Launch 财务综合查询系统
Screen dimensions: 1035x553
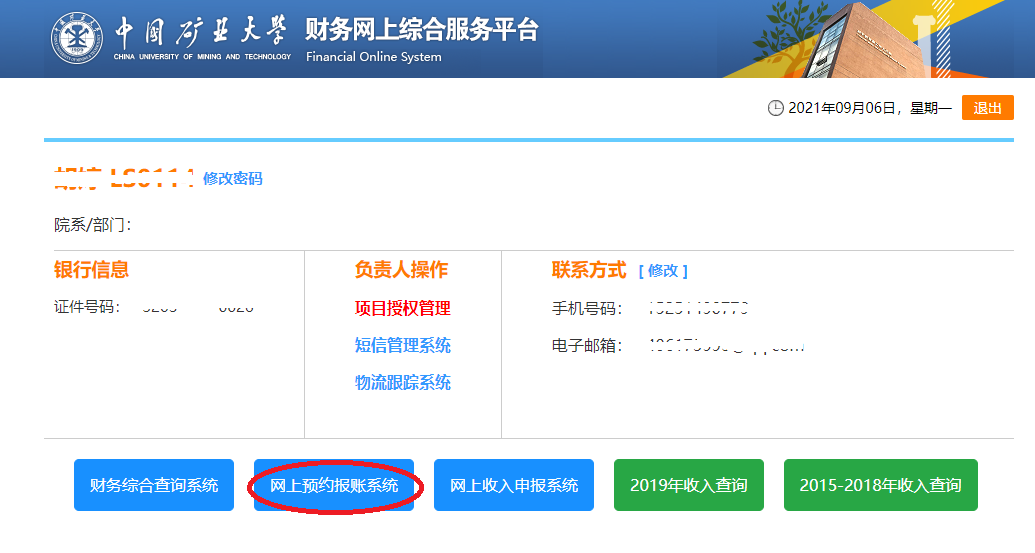click(x=154, y=485)
